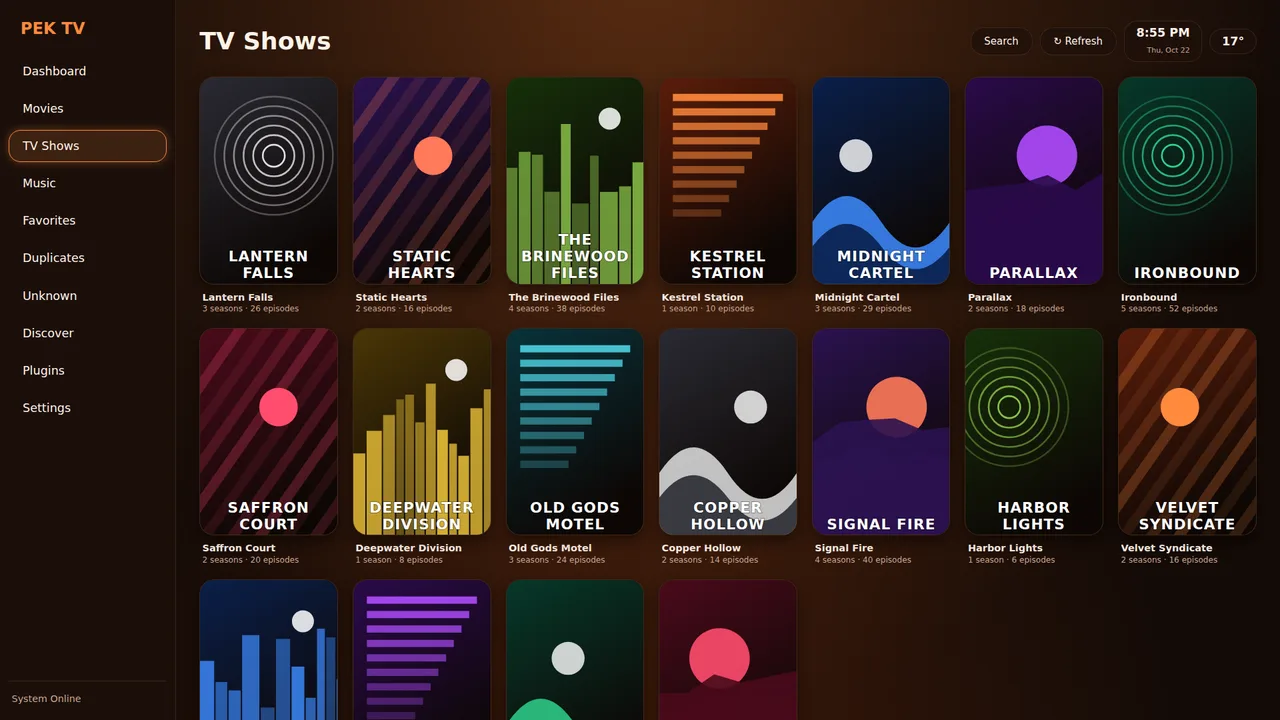Image resolution: width=1280 pixels, height=720 pixels.
Task: Click the PEK TV logo
Action: tap(53, 28)
